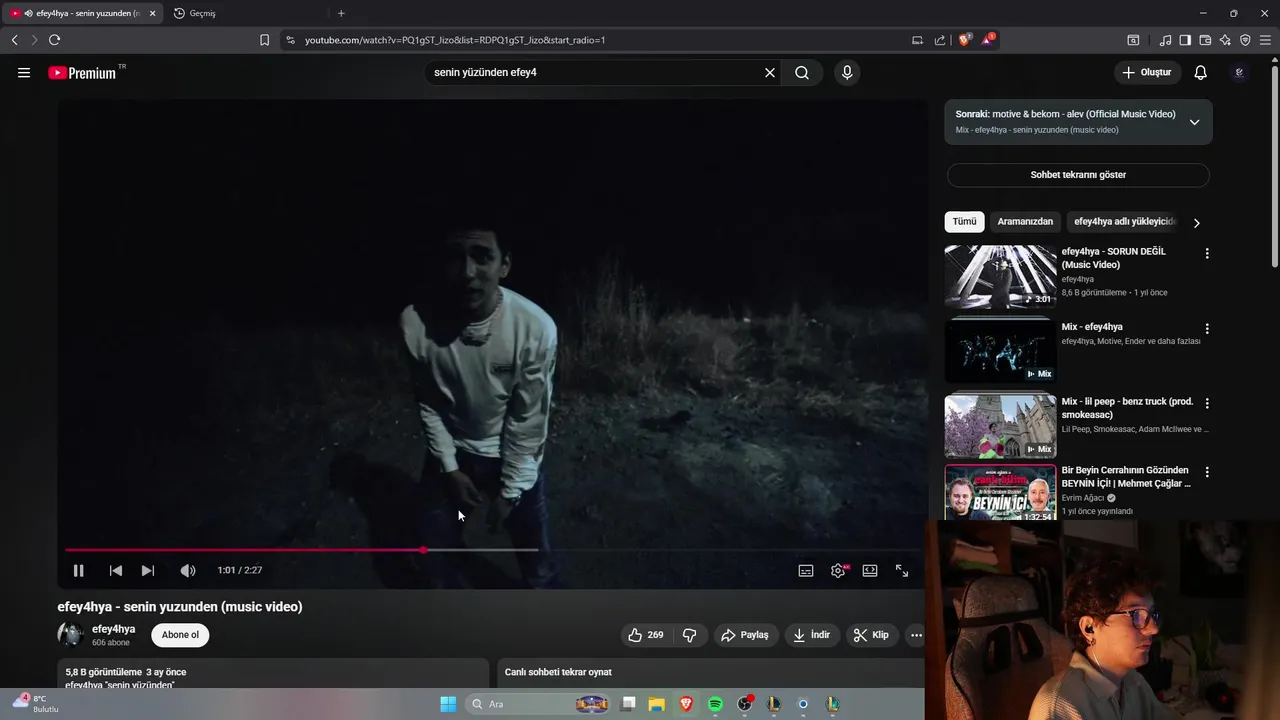This screenshot has height=720, width=1280.
Task: Open the efey4hya channel avatar
Action: 70,635
